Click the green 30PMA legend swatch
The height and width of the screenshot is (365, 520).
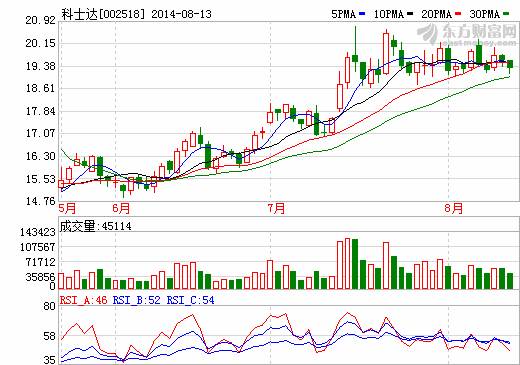506,14
